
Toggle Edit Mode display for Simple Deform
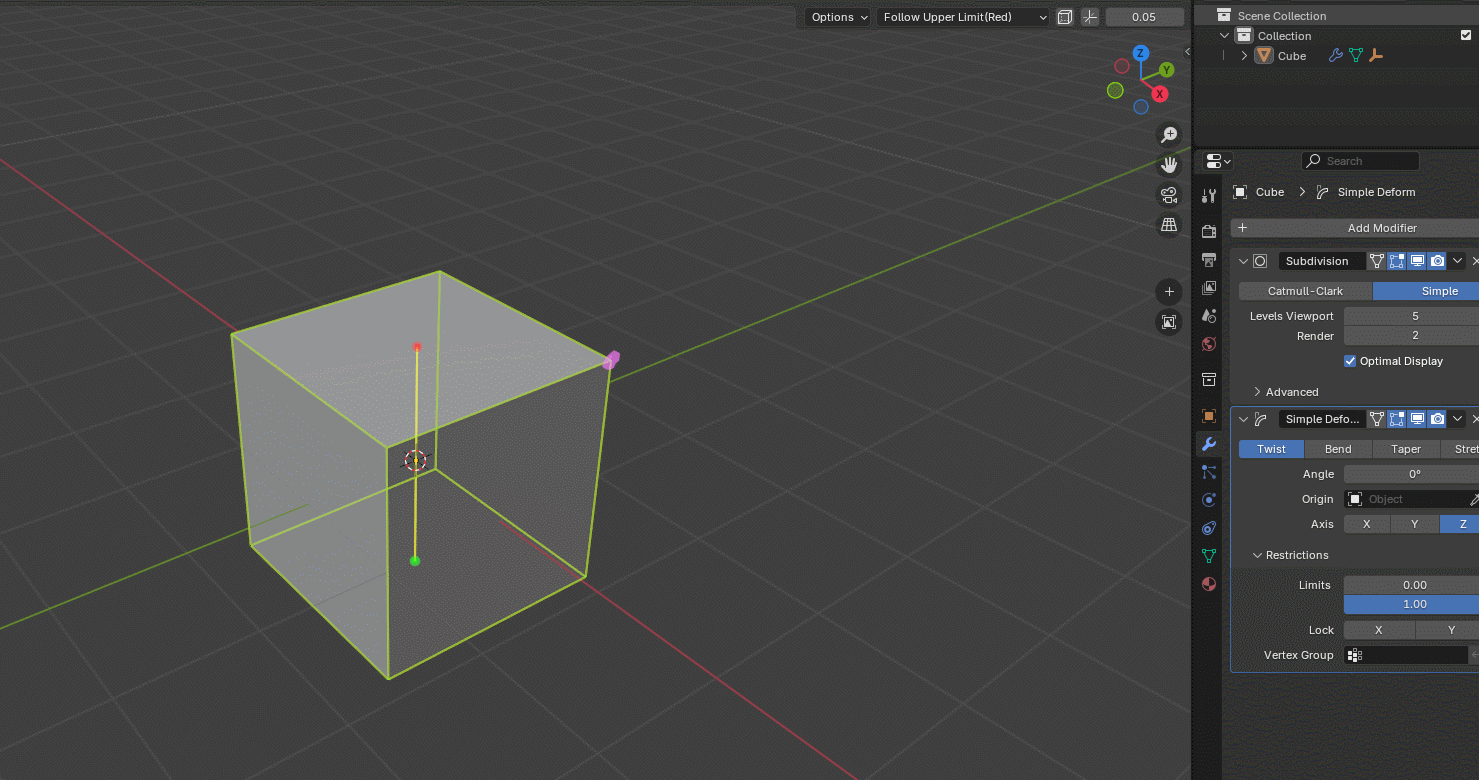click(1396, 419)
